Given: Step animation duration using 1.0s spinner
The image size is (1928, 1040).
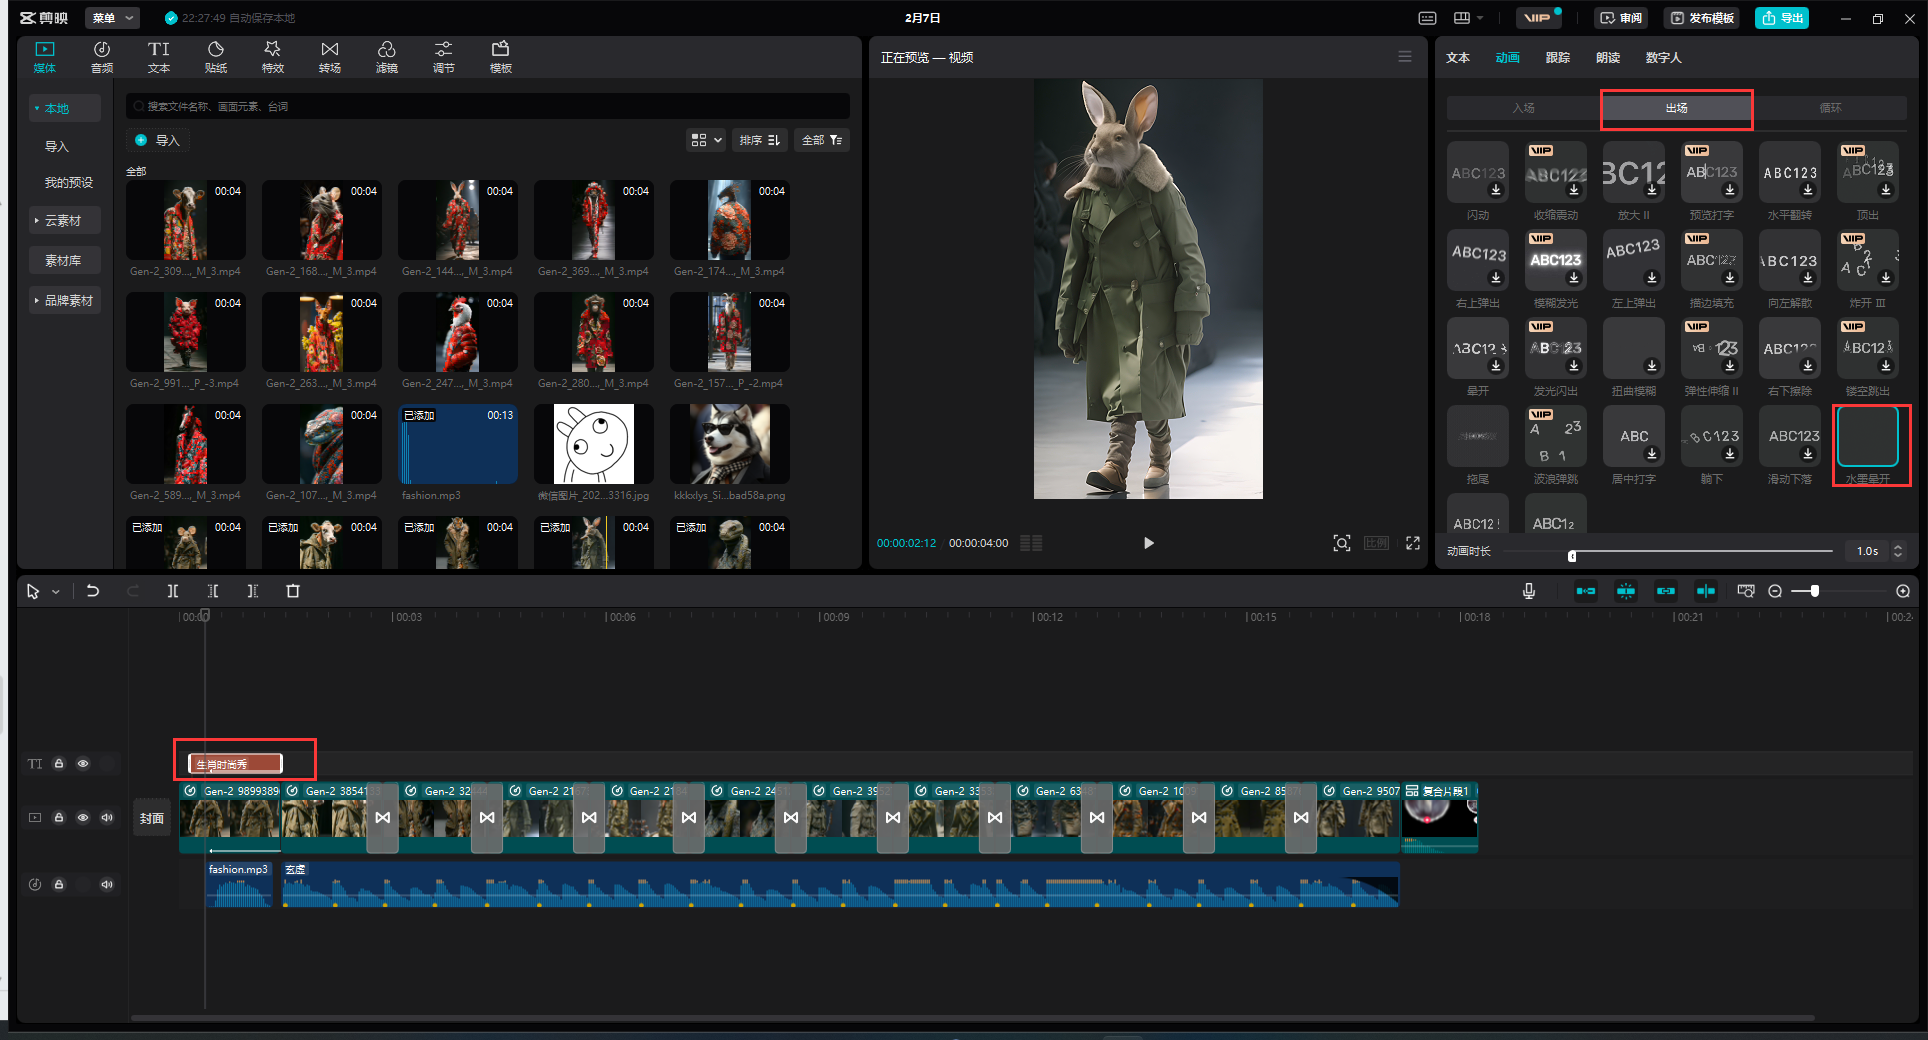Looking at the screenshot, I should coord(1898,551).
